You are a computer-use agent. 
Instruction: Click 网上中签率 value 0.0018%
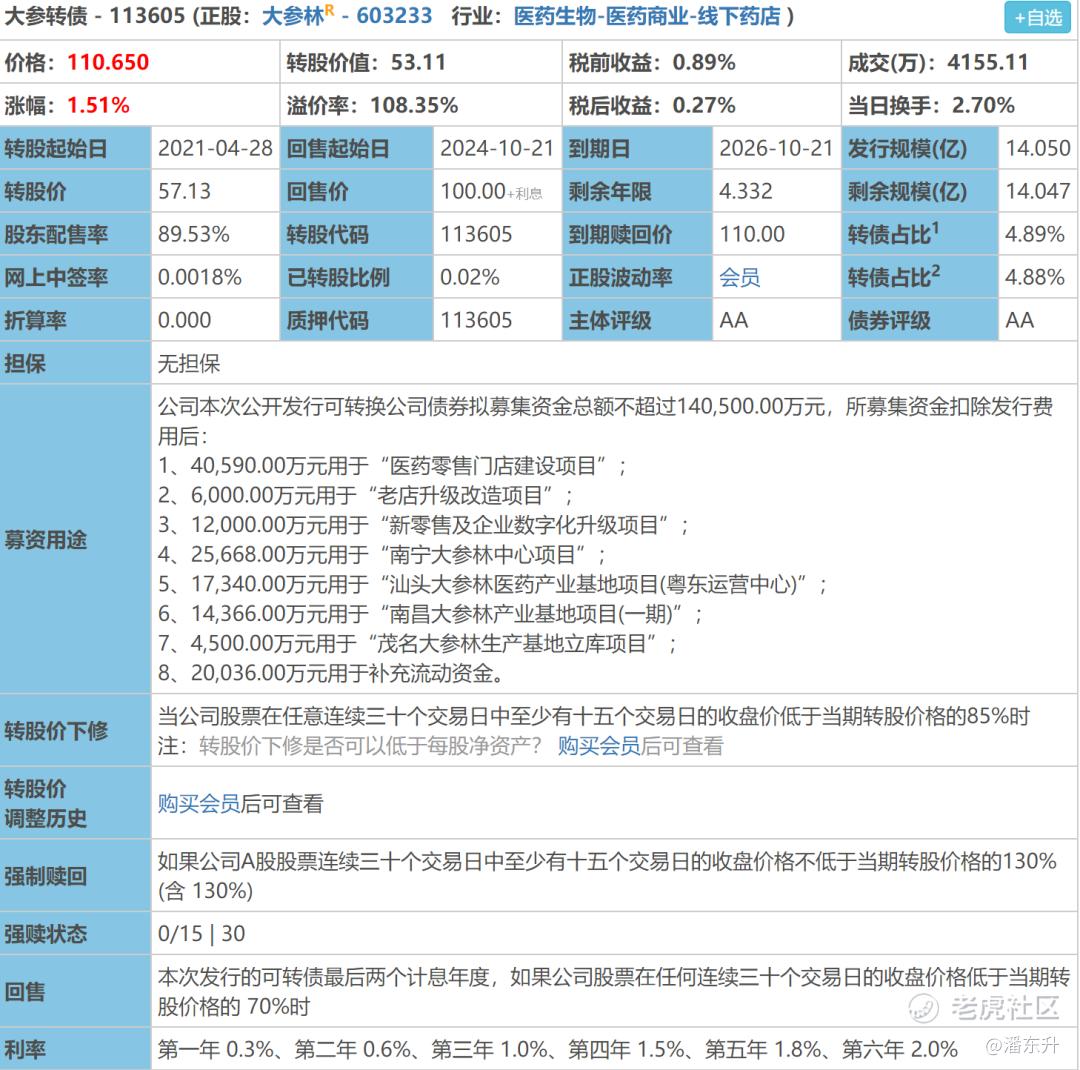click(x=200, y=277)
